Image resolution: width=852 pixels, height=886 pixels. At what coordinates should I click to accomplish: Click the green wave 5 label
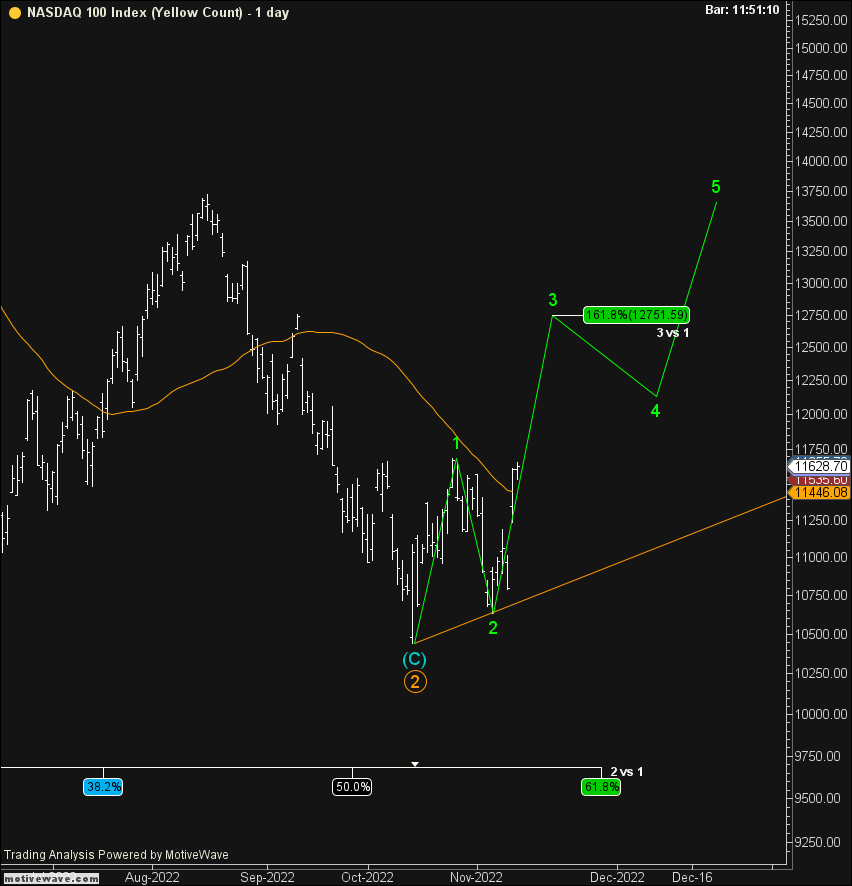click(716, 186)
